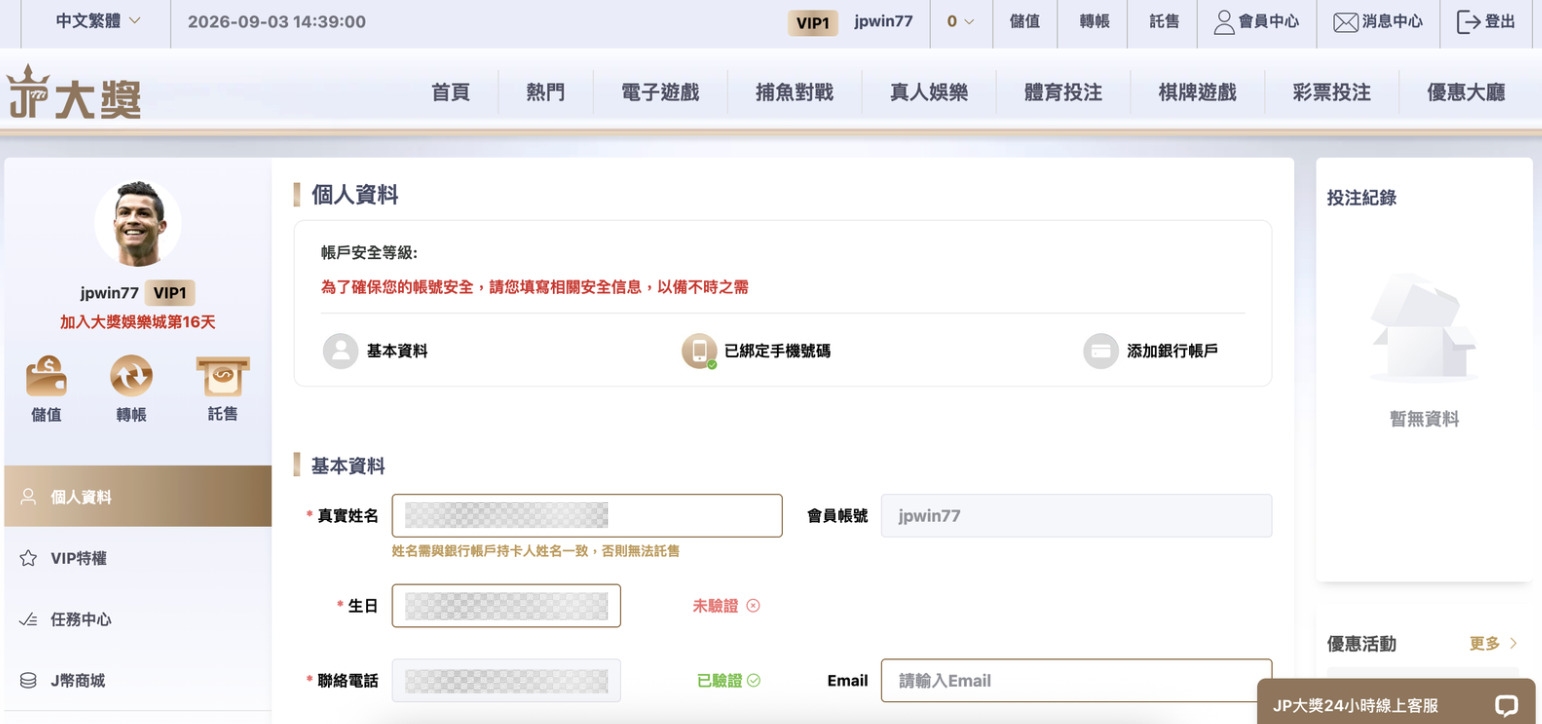Open 電子遊戲 in main navigation
The width and height of the screenshot is (1542, 724).
click(x=660, y=93)
